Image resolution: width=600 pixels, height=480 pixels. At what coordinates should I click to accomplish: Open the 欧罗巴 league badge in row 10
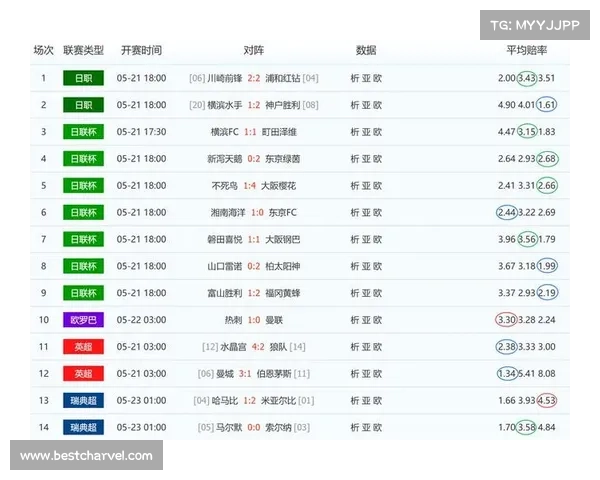click(83, 320)
